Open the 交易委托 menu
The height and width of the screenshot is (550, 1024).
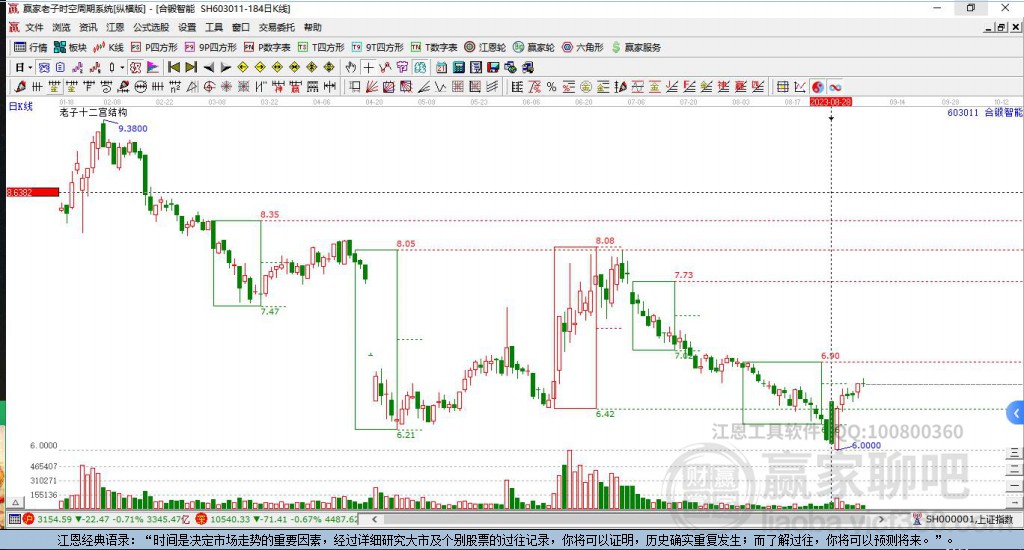(x=277, y=27)
